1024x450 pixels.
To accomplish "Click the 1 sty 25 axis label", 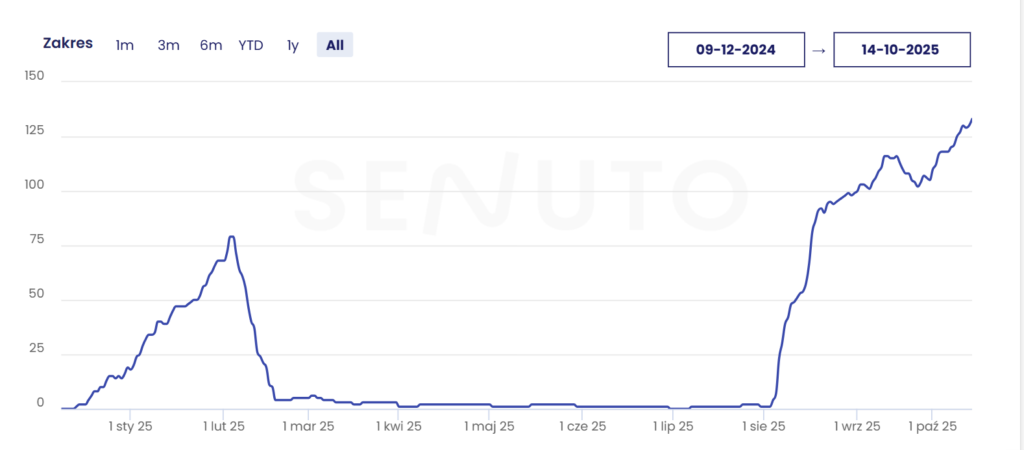I will (x=131, y=427).
